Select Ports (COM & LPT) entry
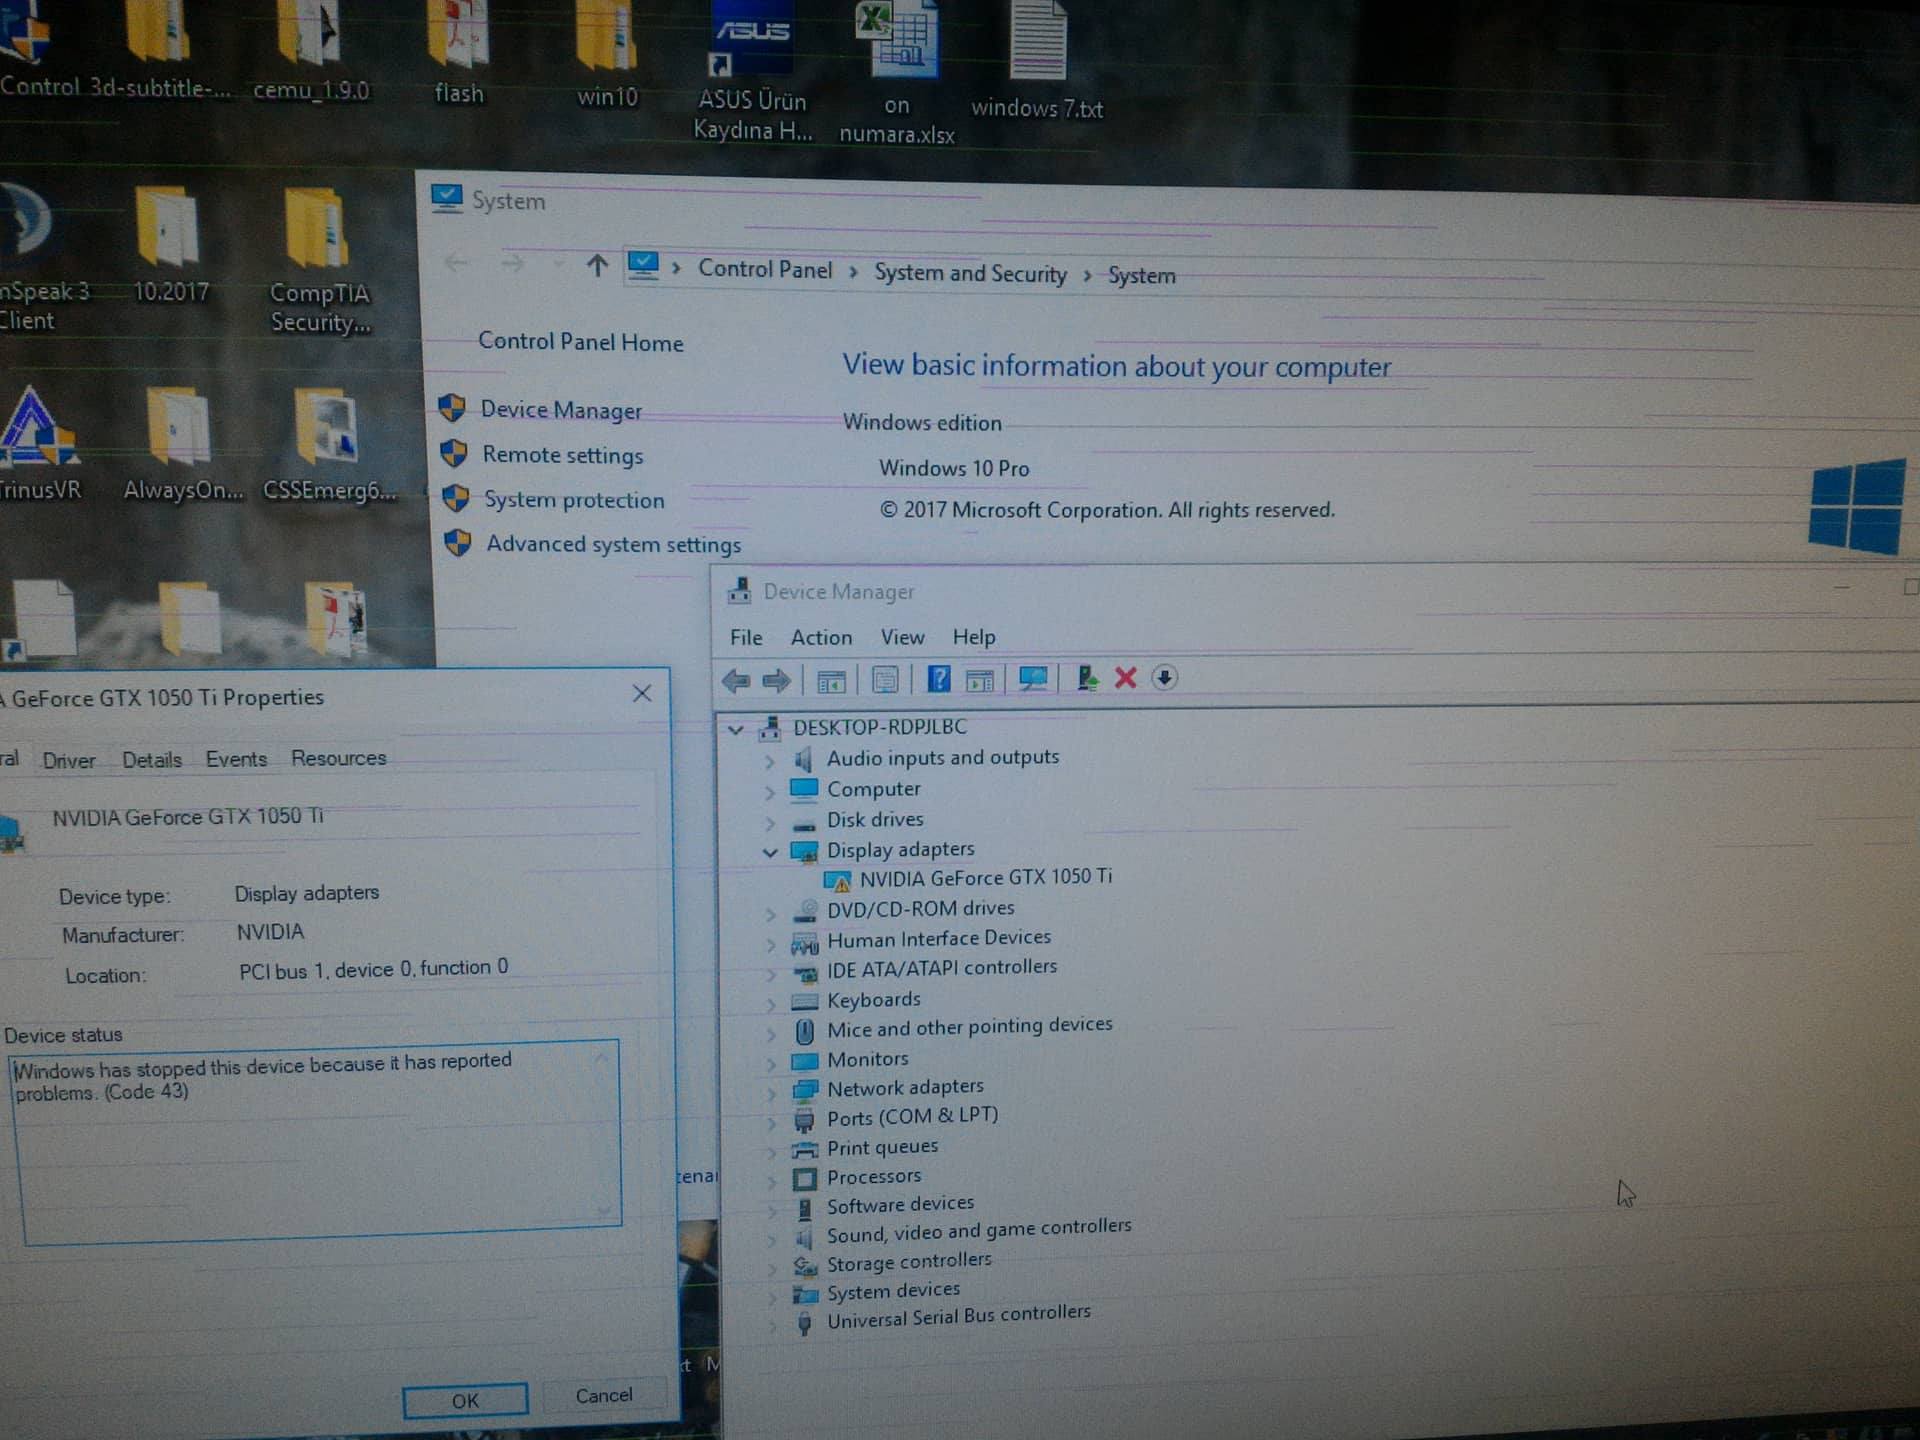 (912, 1117)
